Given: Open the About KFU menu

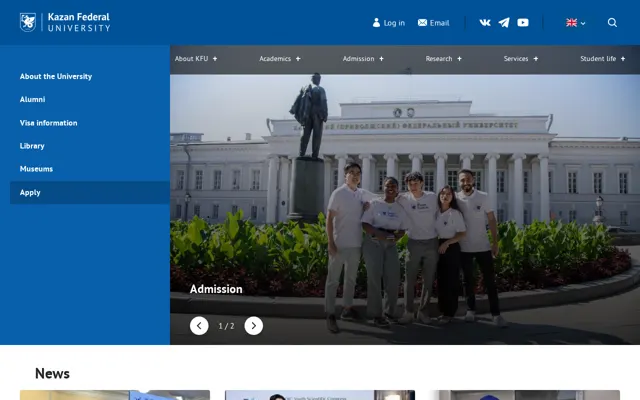Looking at the screenshot, I should (x=191, y=59).
